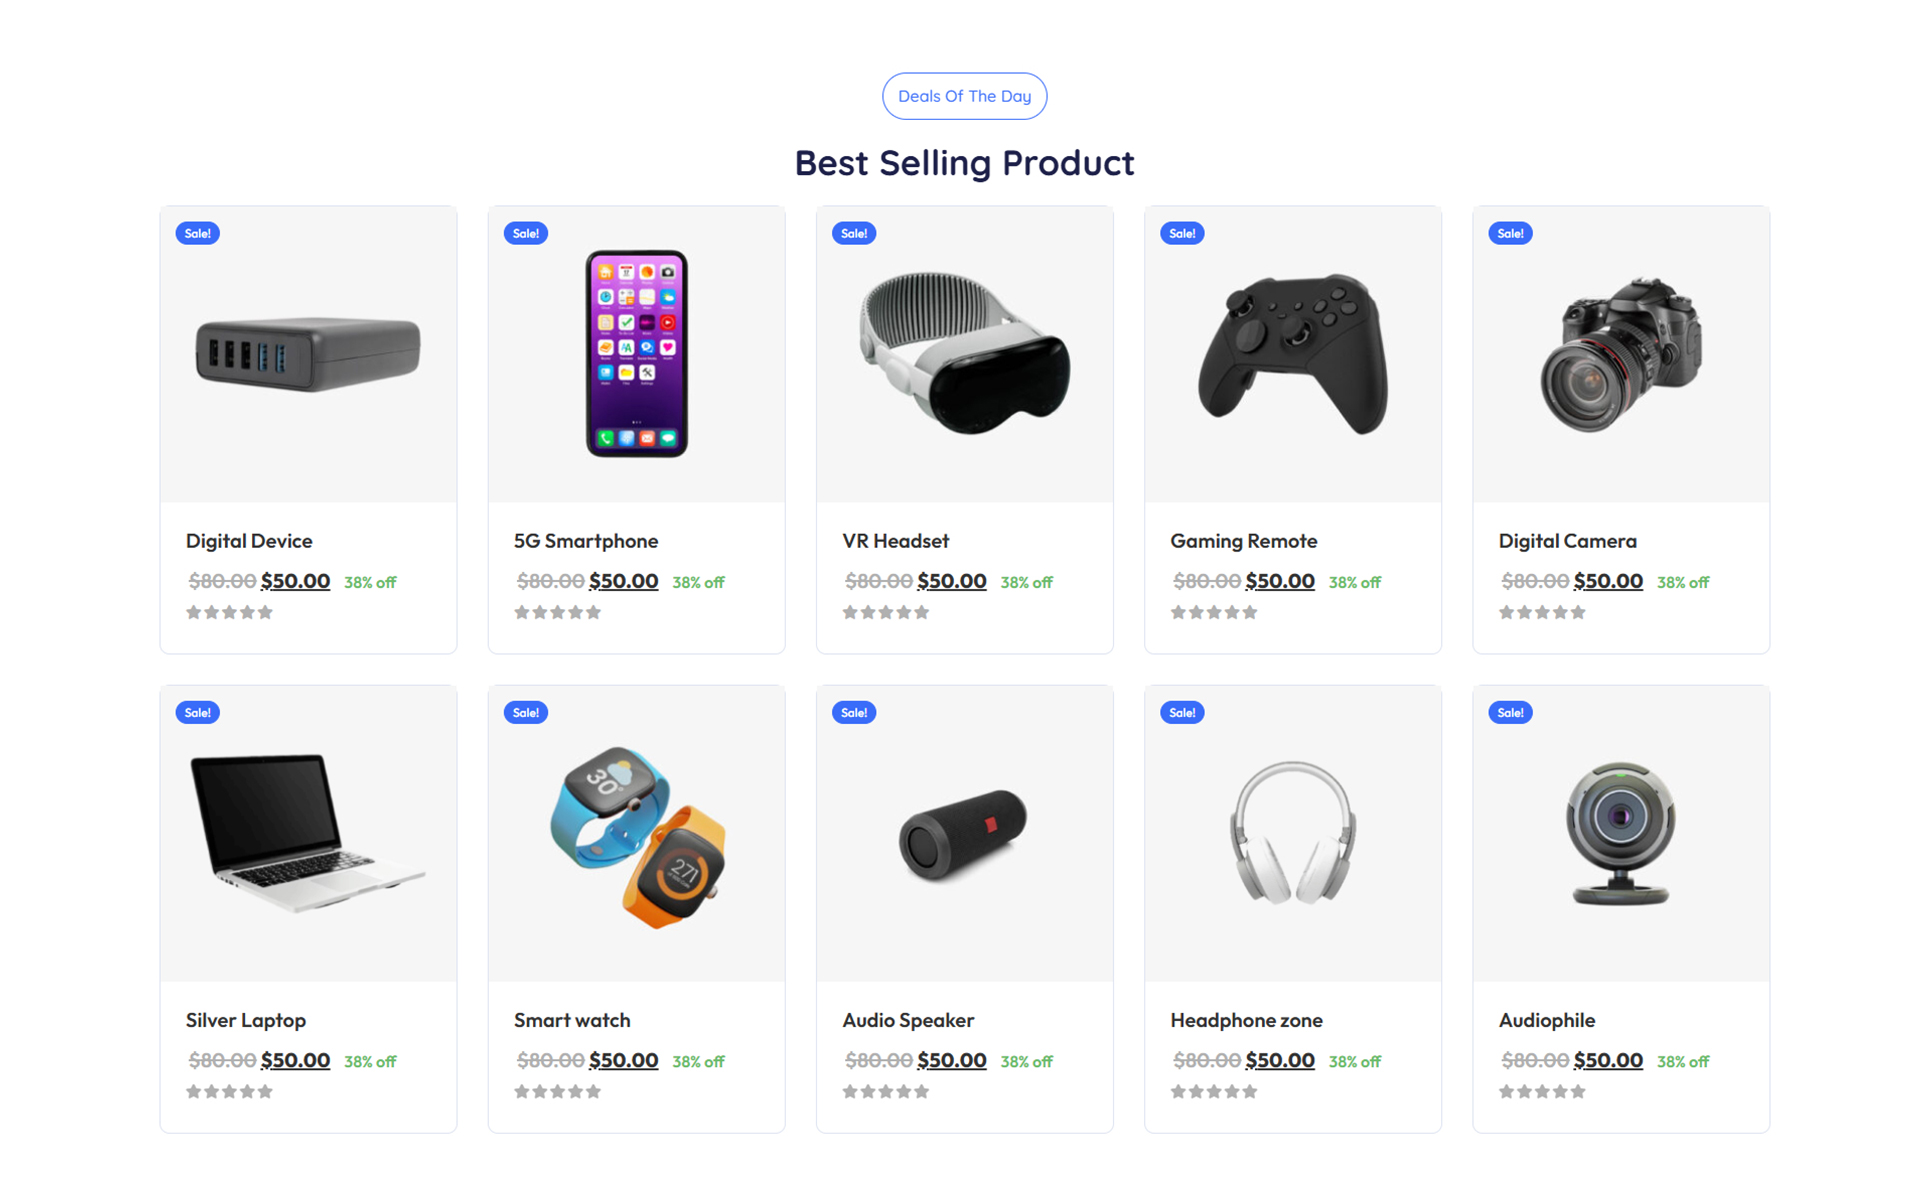The image size is (1930, 1200).
Task: Click the Sale badge on Audiophile
Action: (1510, 712)
